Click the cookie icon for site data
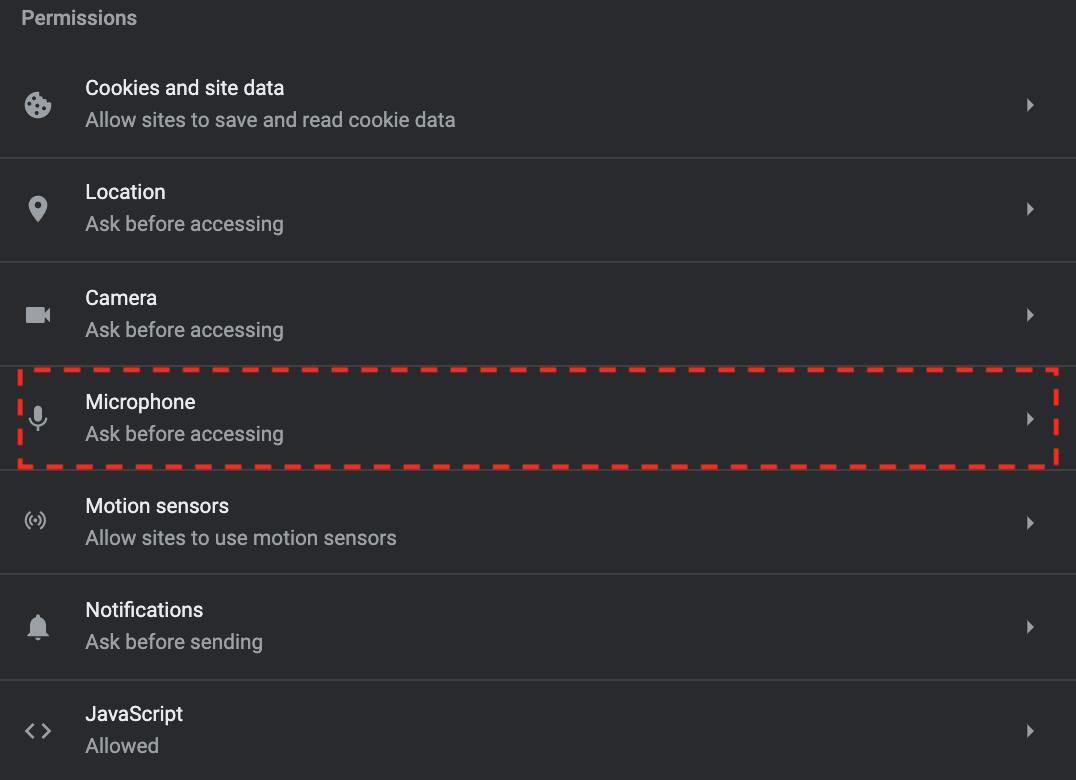 38,105
